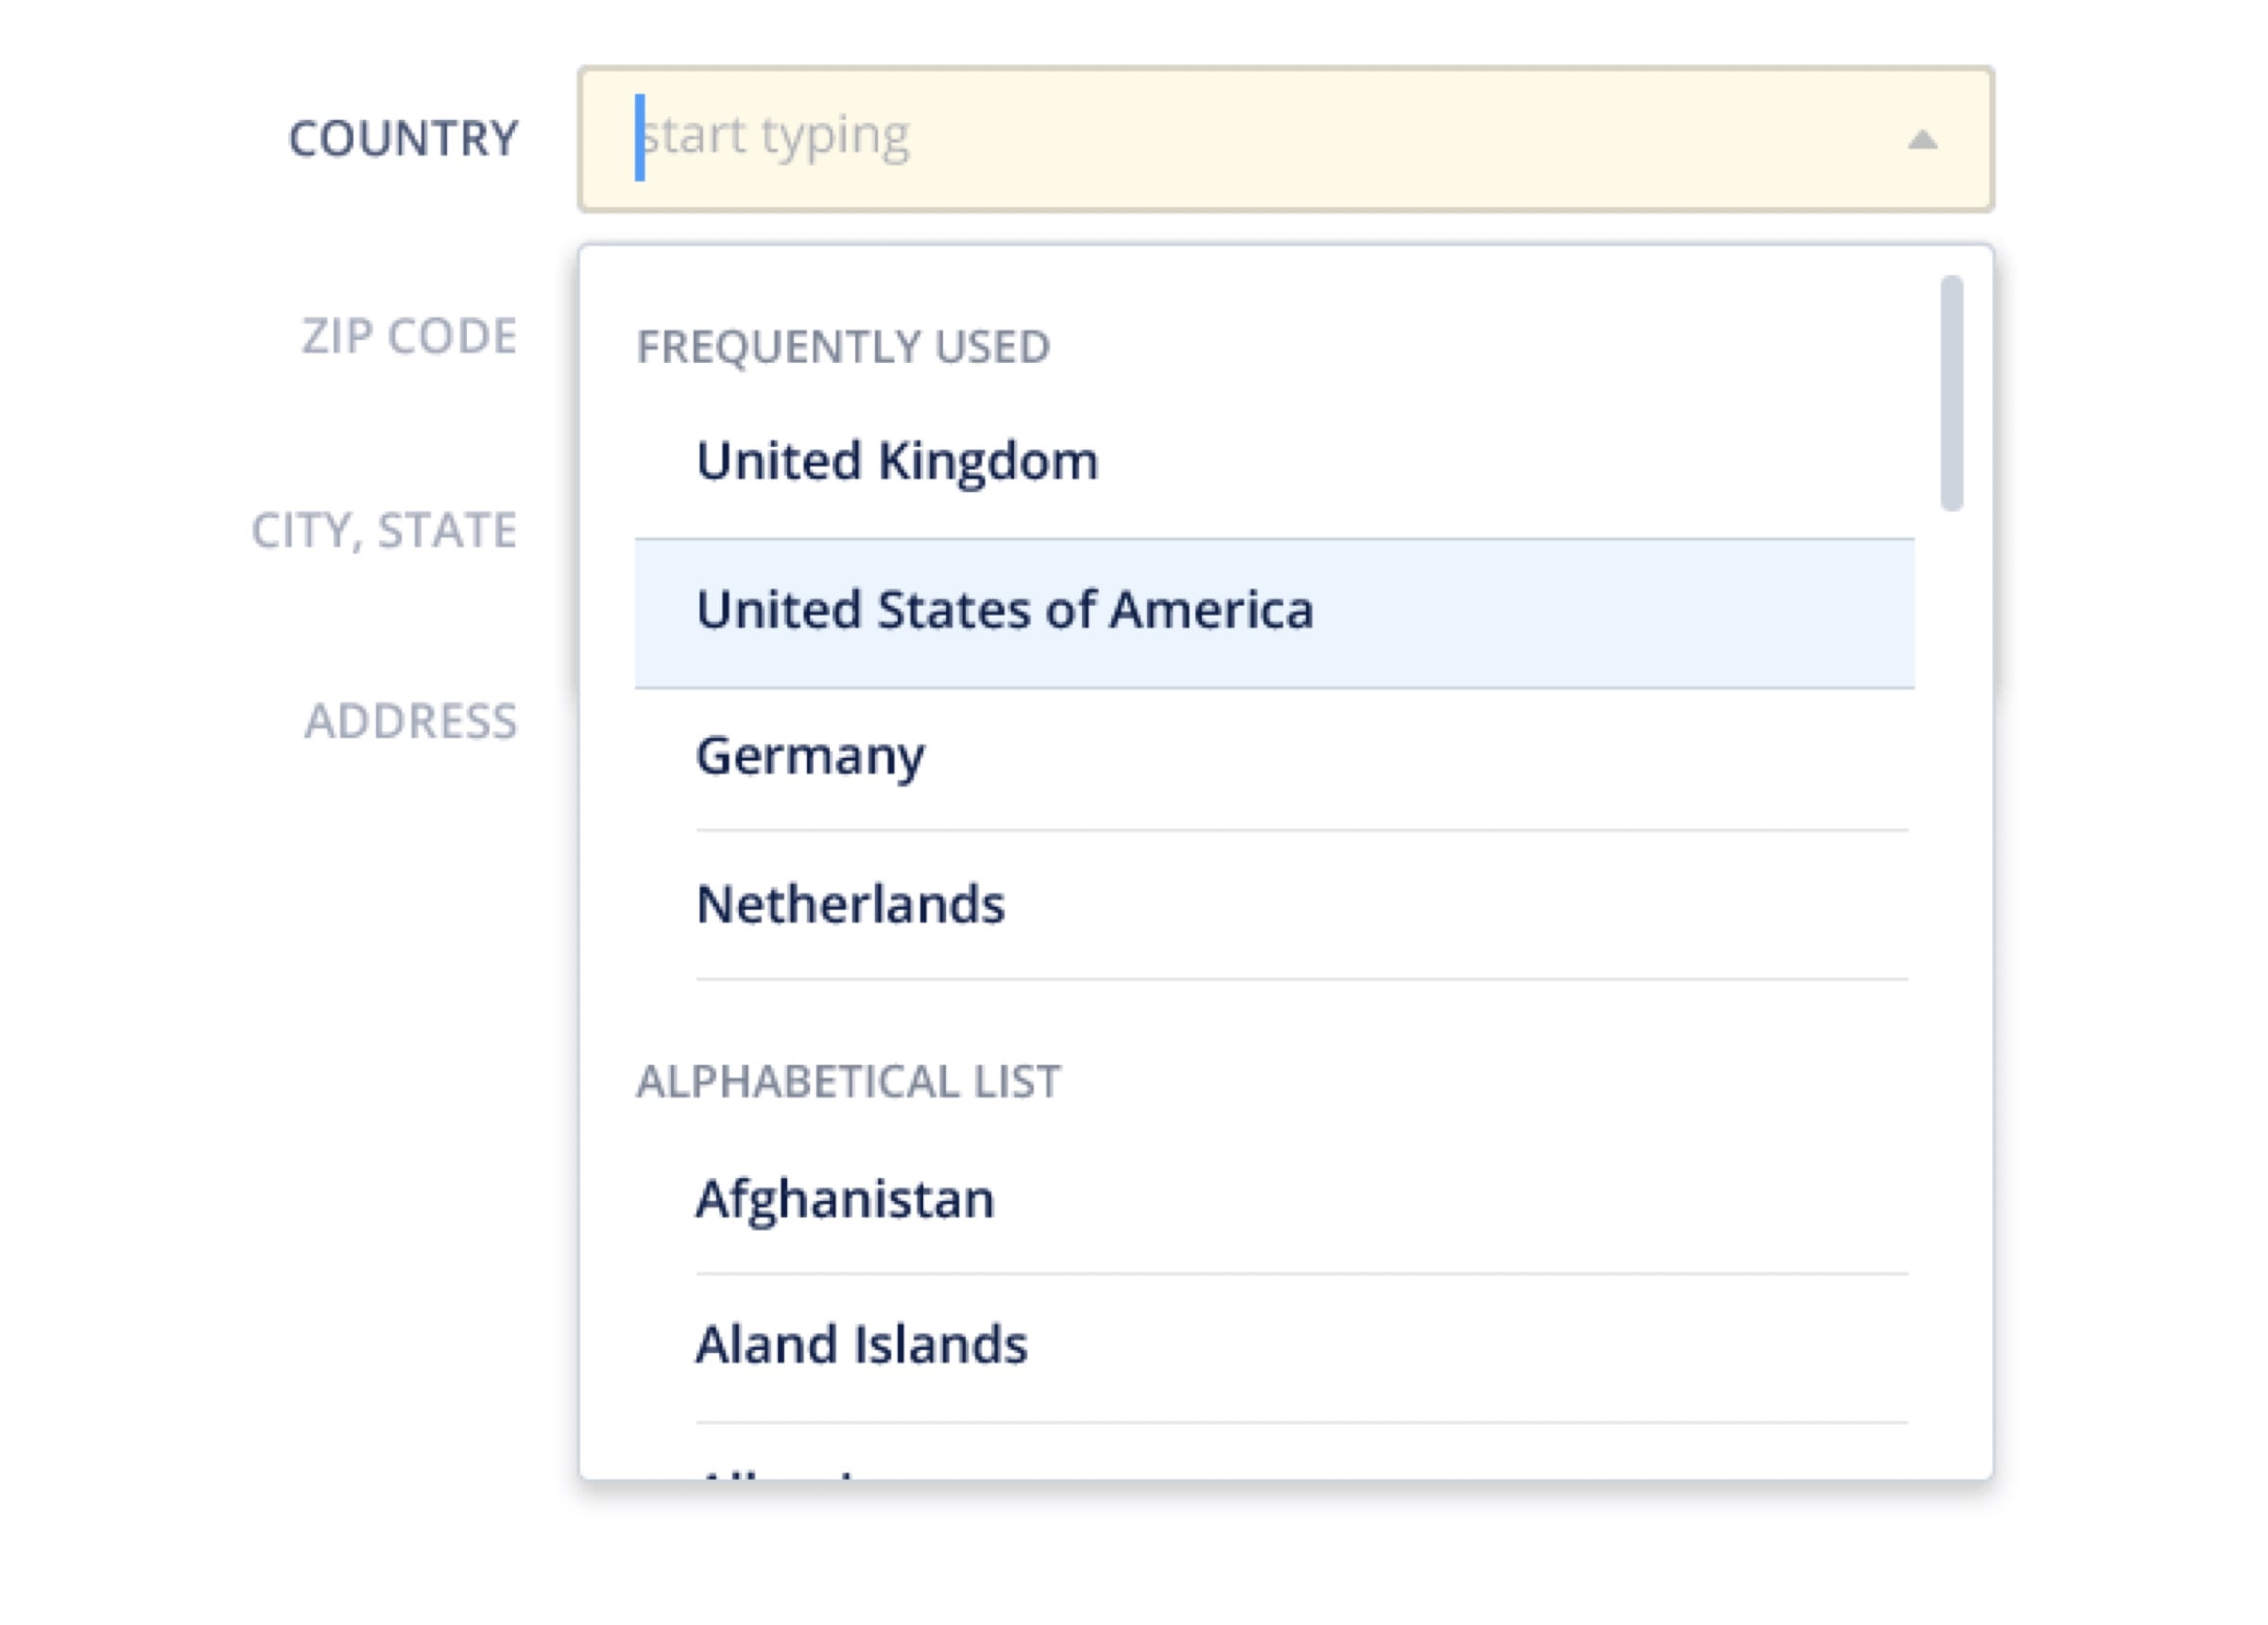Select the Aland Islands entry

(x=861, y=1345)
